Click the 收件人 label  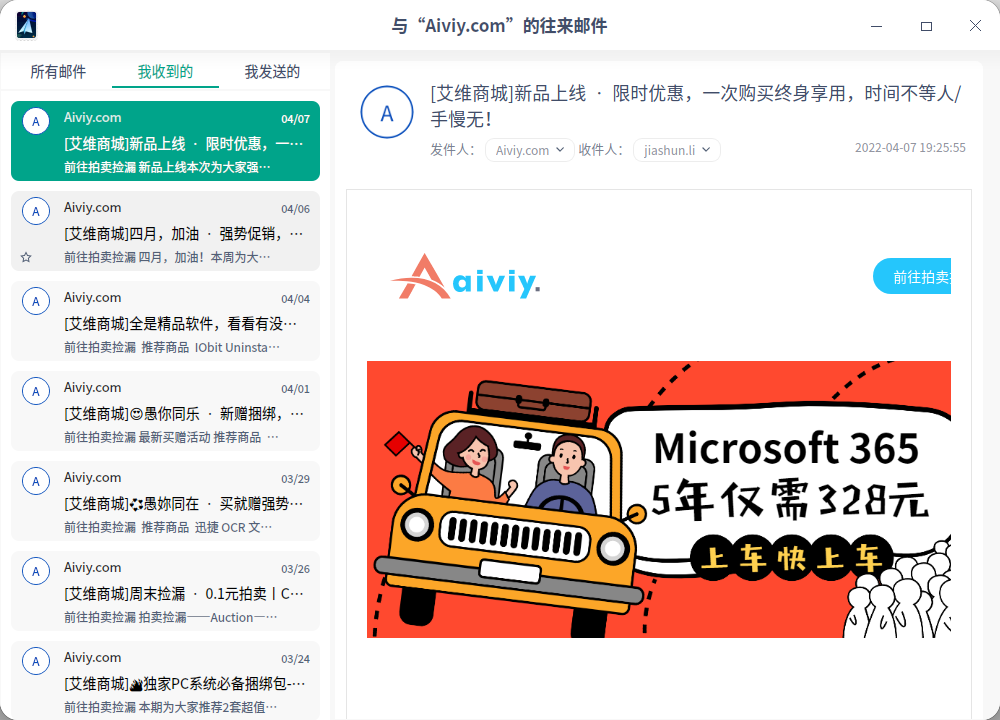pos(600,150)
